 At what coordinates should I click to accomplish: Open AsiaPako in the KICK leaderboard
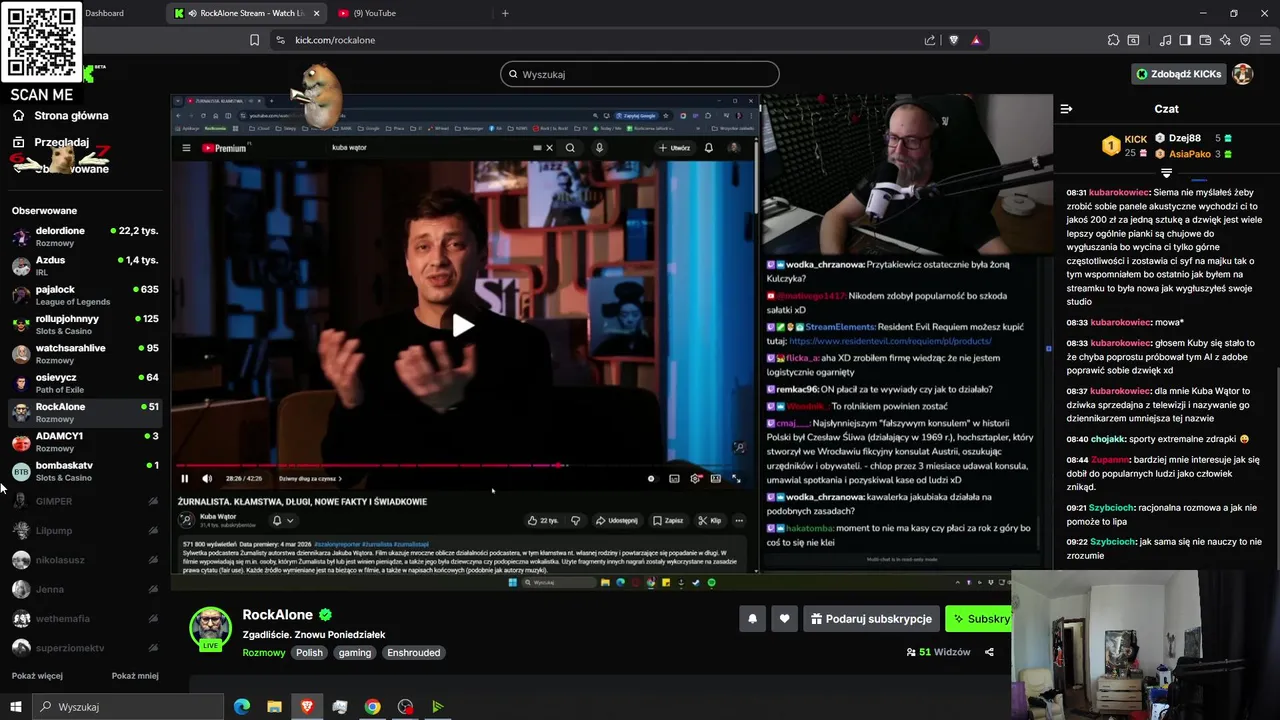point(1193,154)
